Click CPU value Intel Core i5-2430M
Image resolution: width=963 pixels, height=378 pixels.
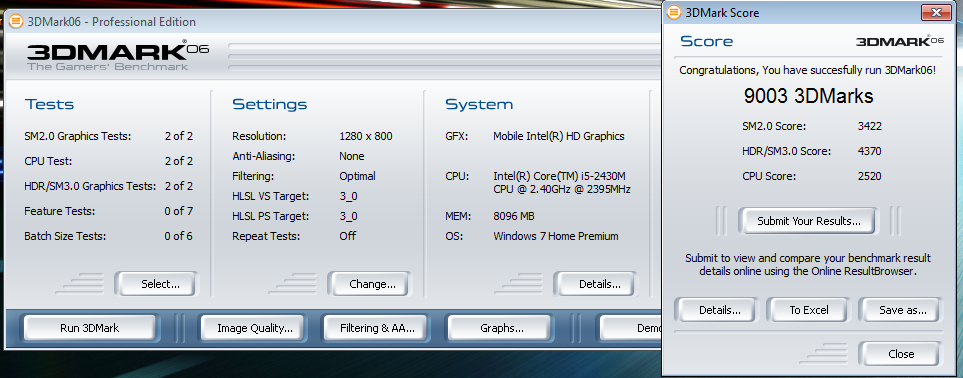[x=562, y=183]
